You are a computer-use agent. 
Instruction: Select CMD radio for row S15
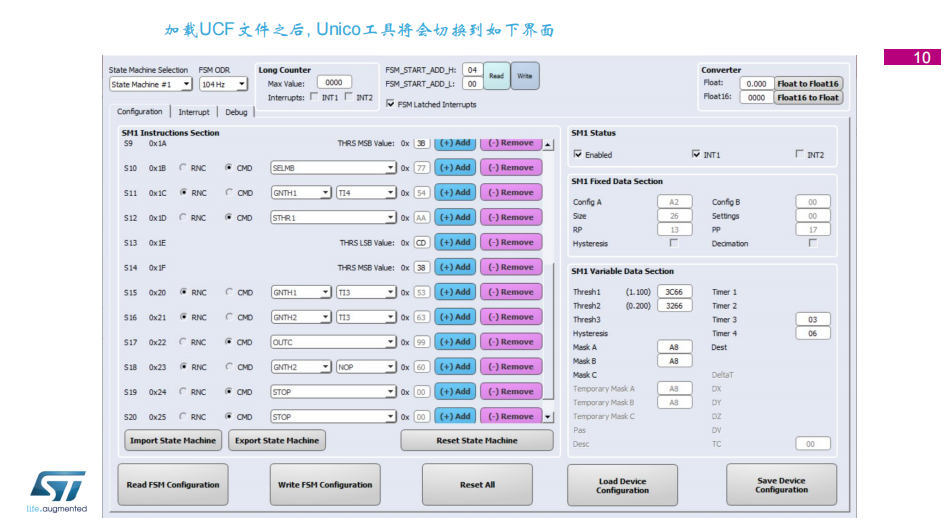click(x=229, y=292)
